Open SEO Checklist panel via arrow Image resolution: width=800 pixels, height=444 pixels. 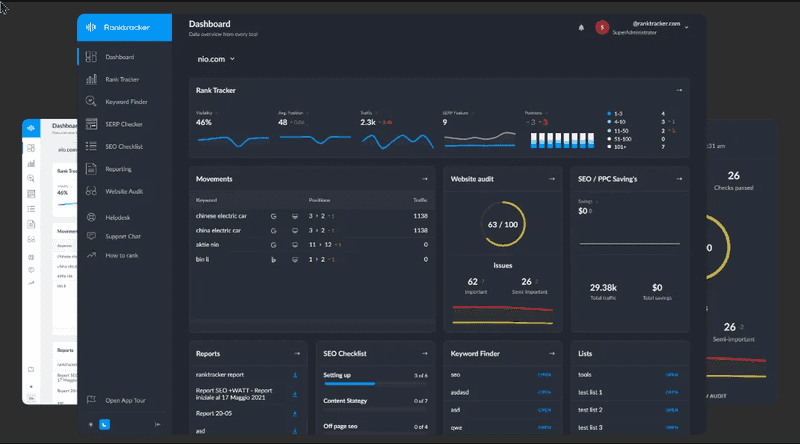[x=424, y=354]
